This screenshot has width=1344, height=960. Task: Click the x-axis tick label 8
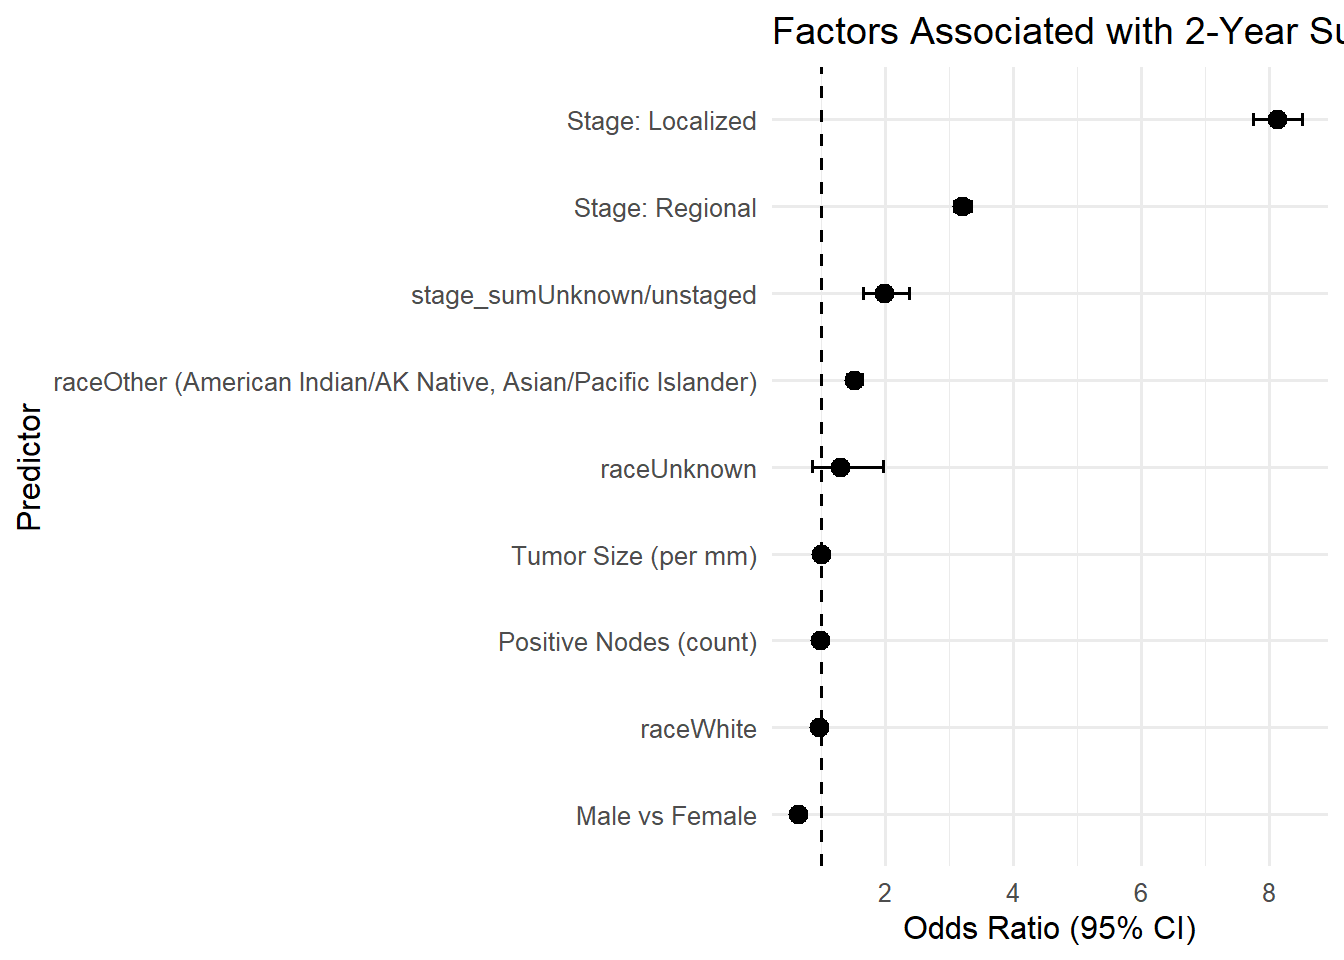point(1269,893)
